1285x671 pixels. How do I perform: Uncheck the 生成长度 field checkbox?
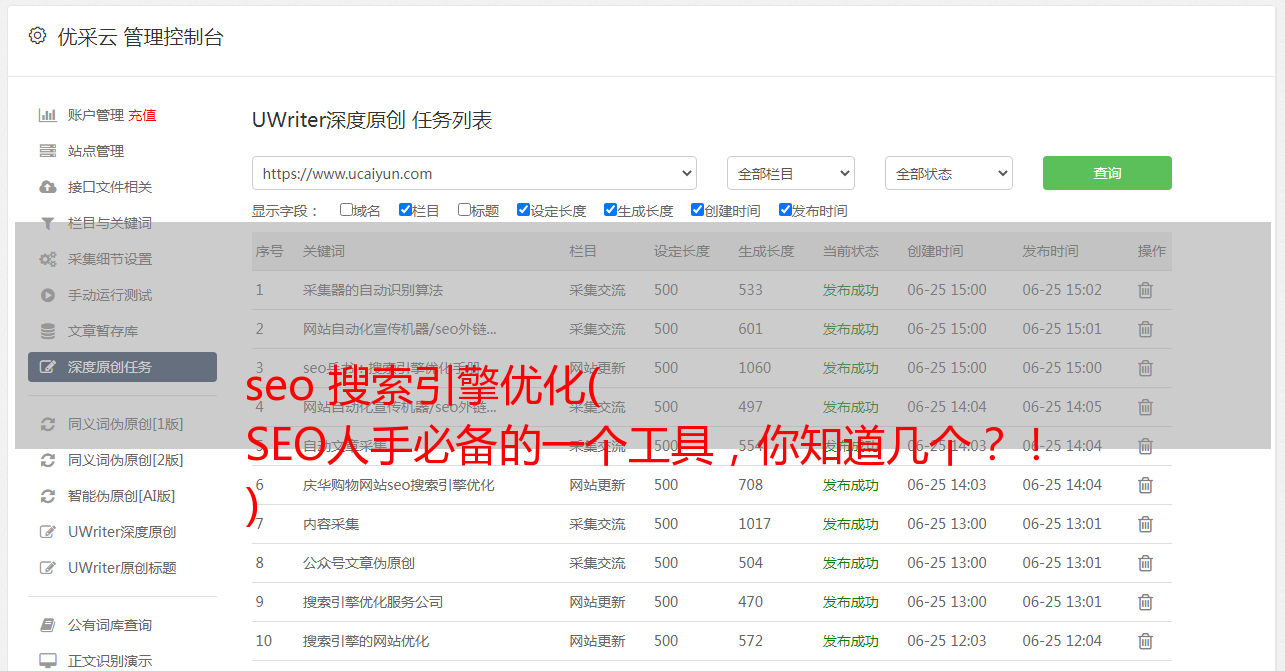(x=610, y=210)
